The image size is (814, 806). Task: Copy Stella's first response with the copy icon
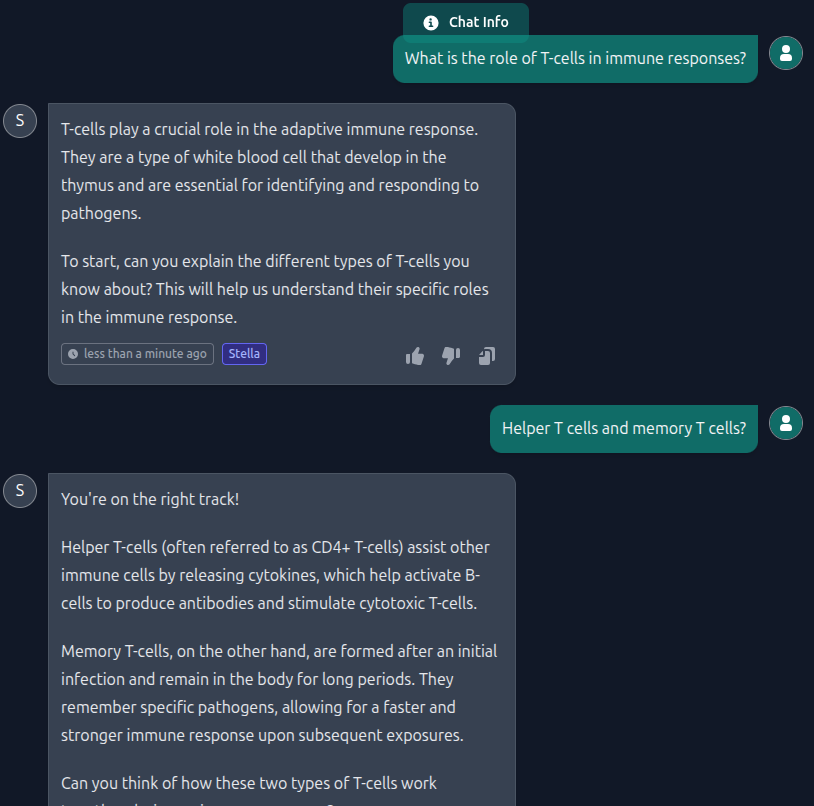pos(486,356)
